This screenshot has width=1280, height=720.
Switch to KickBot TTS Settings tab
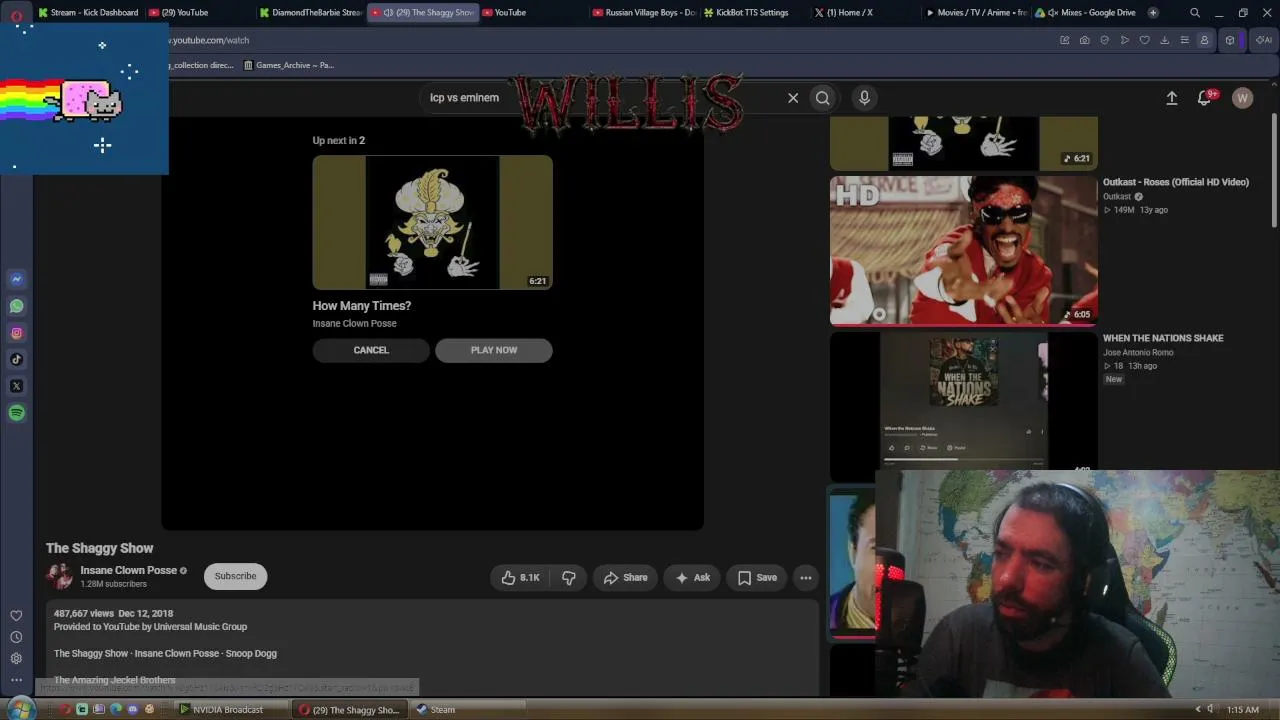click(x=753, y=13)
